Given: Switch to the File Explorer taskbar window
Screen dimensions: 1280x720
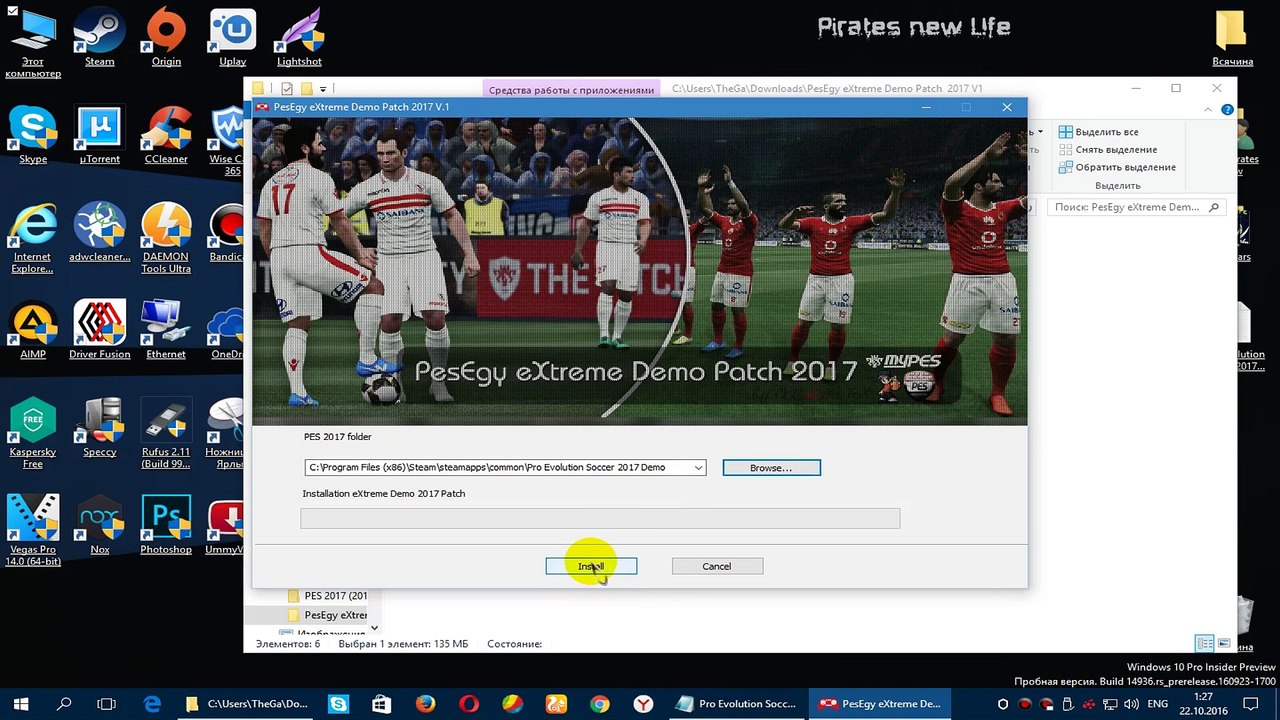Looking at the screenshot, I should coord(247,704).
